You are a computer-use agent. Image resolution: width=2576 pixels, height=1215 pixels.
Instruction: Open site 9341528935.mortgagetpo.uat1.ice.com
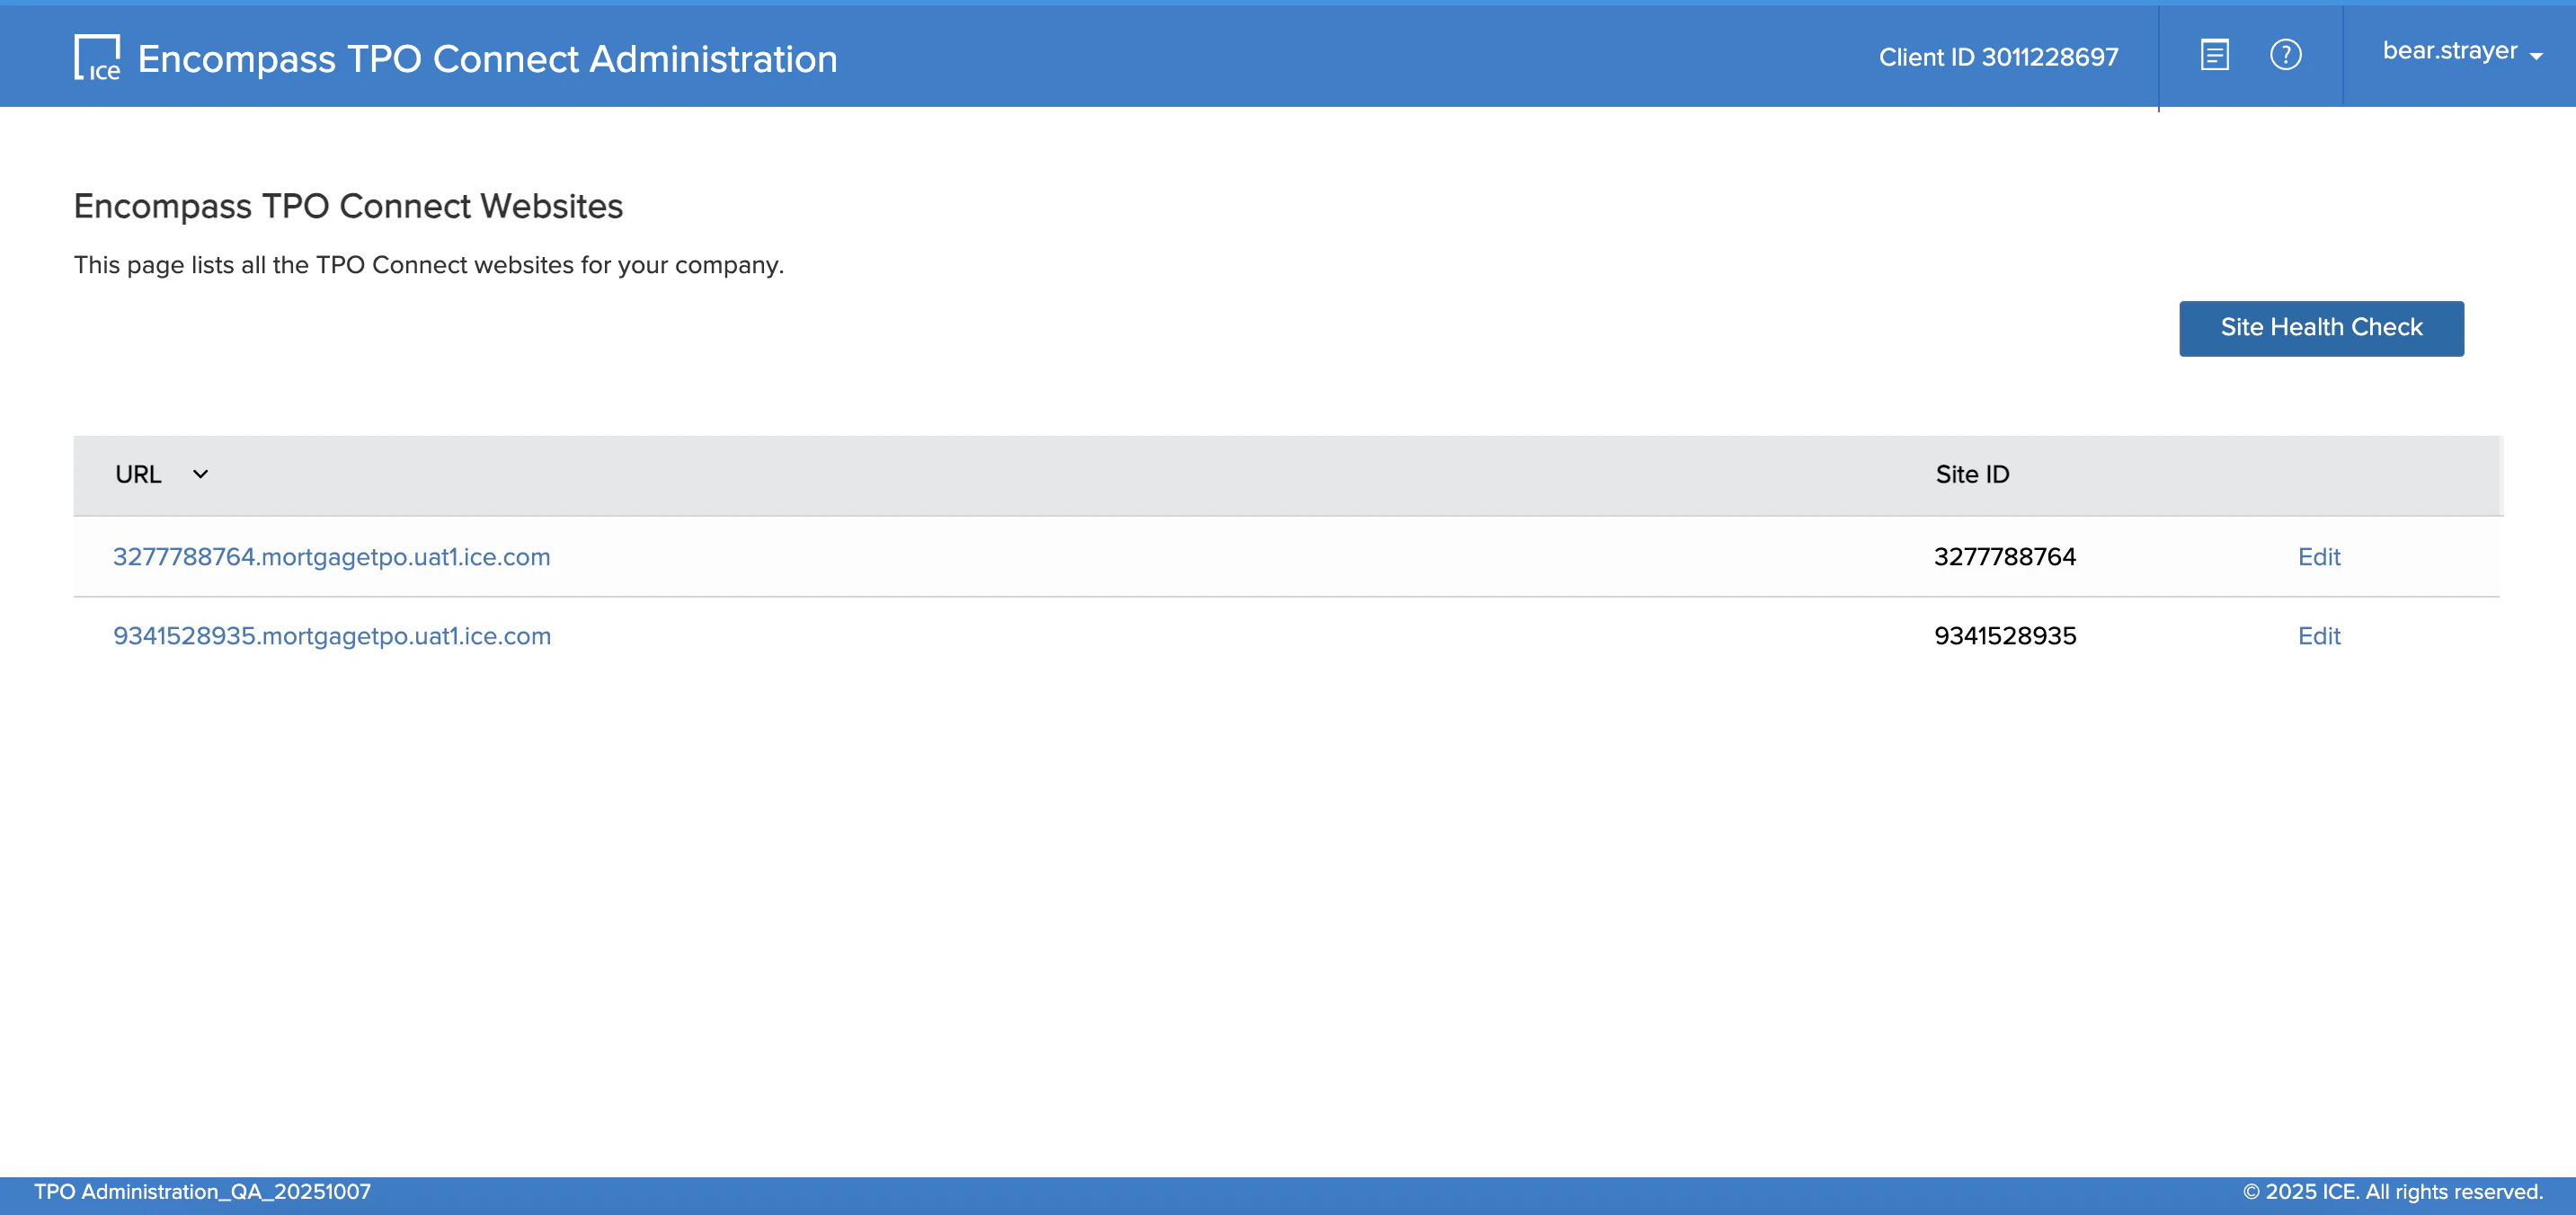[332, 636]
